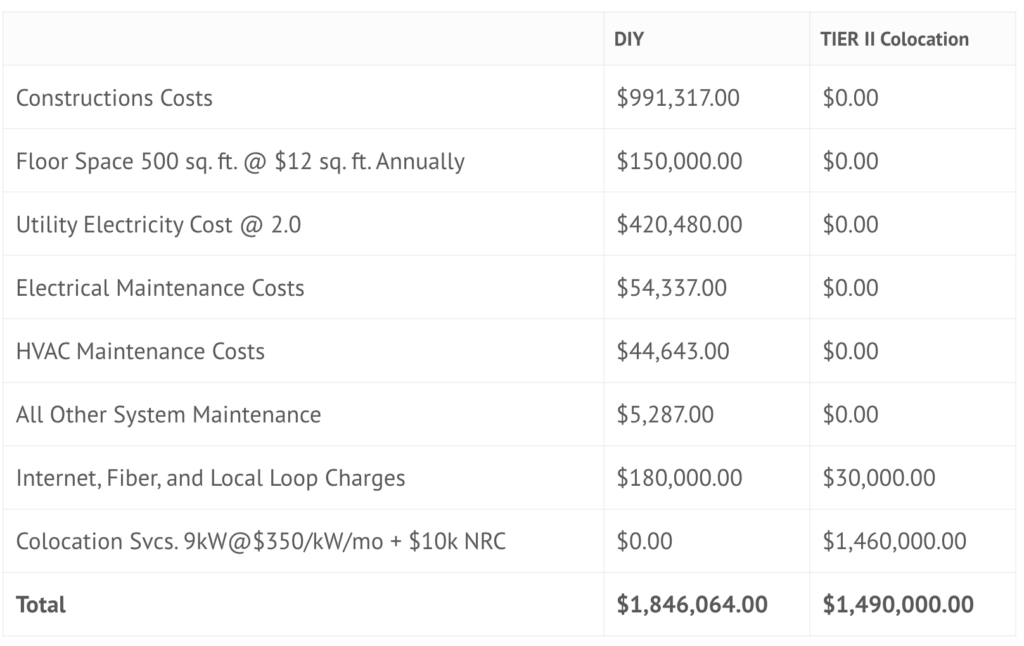The width and height of the screenshot is (1024, 646).
Task: Select the $30,000.00 colocation internet cell
Action: point(879,478)
